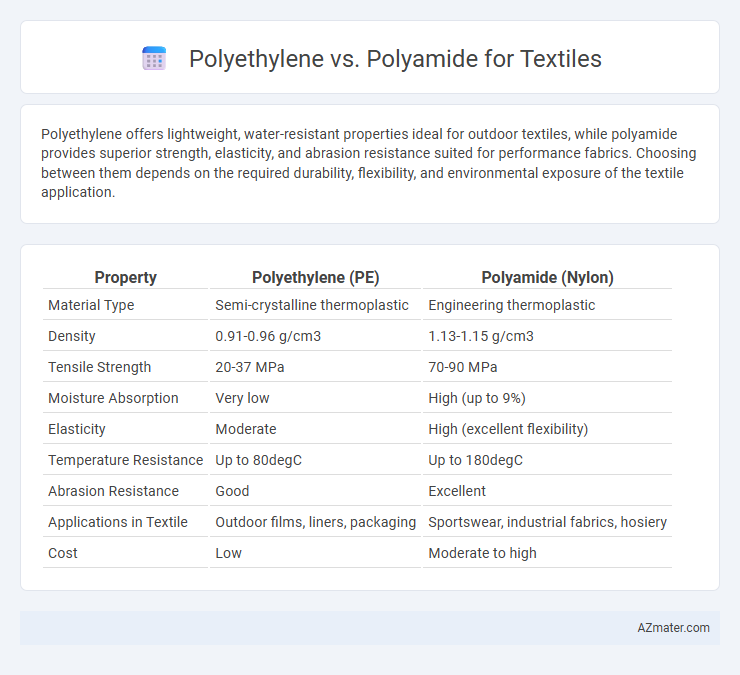Click the '70-90 MPa' value

(x=462, y=367)
